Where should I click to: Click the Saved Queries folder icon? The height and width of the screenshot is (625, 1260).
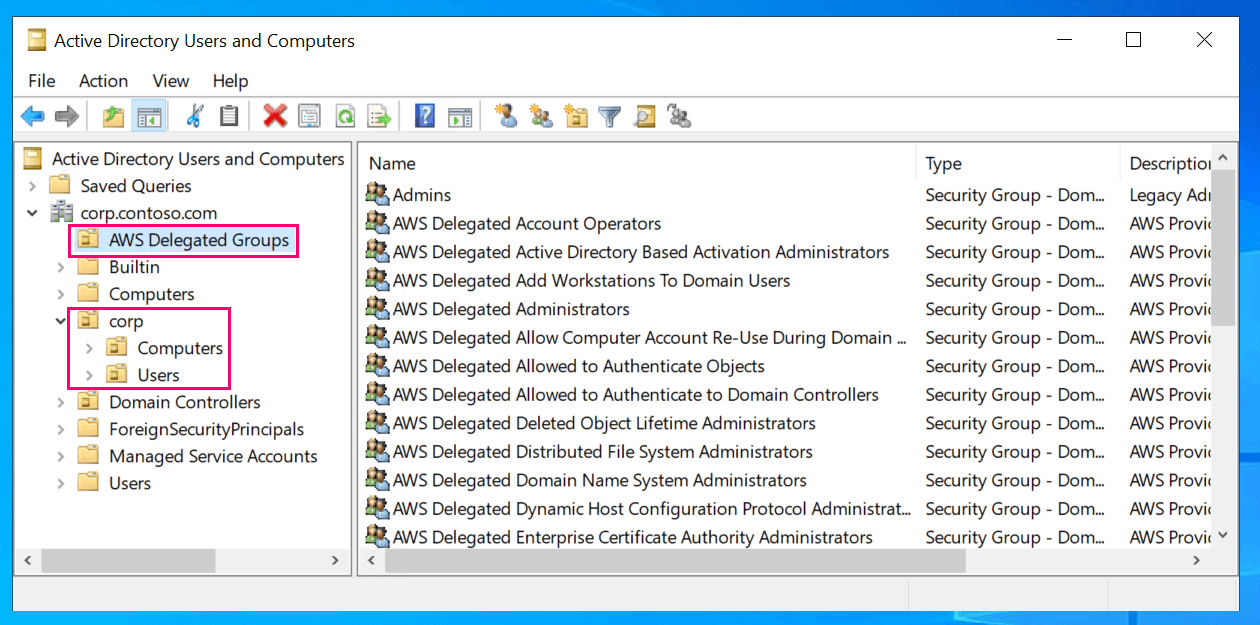(61, 186)
